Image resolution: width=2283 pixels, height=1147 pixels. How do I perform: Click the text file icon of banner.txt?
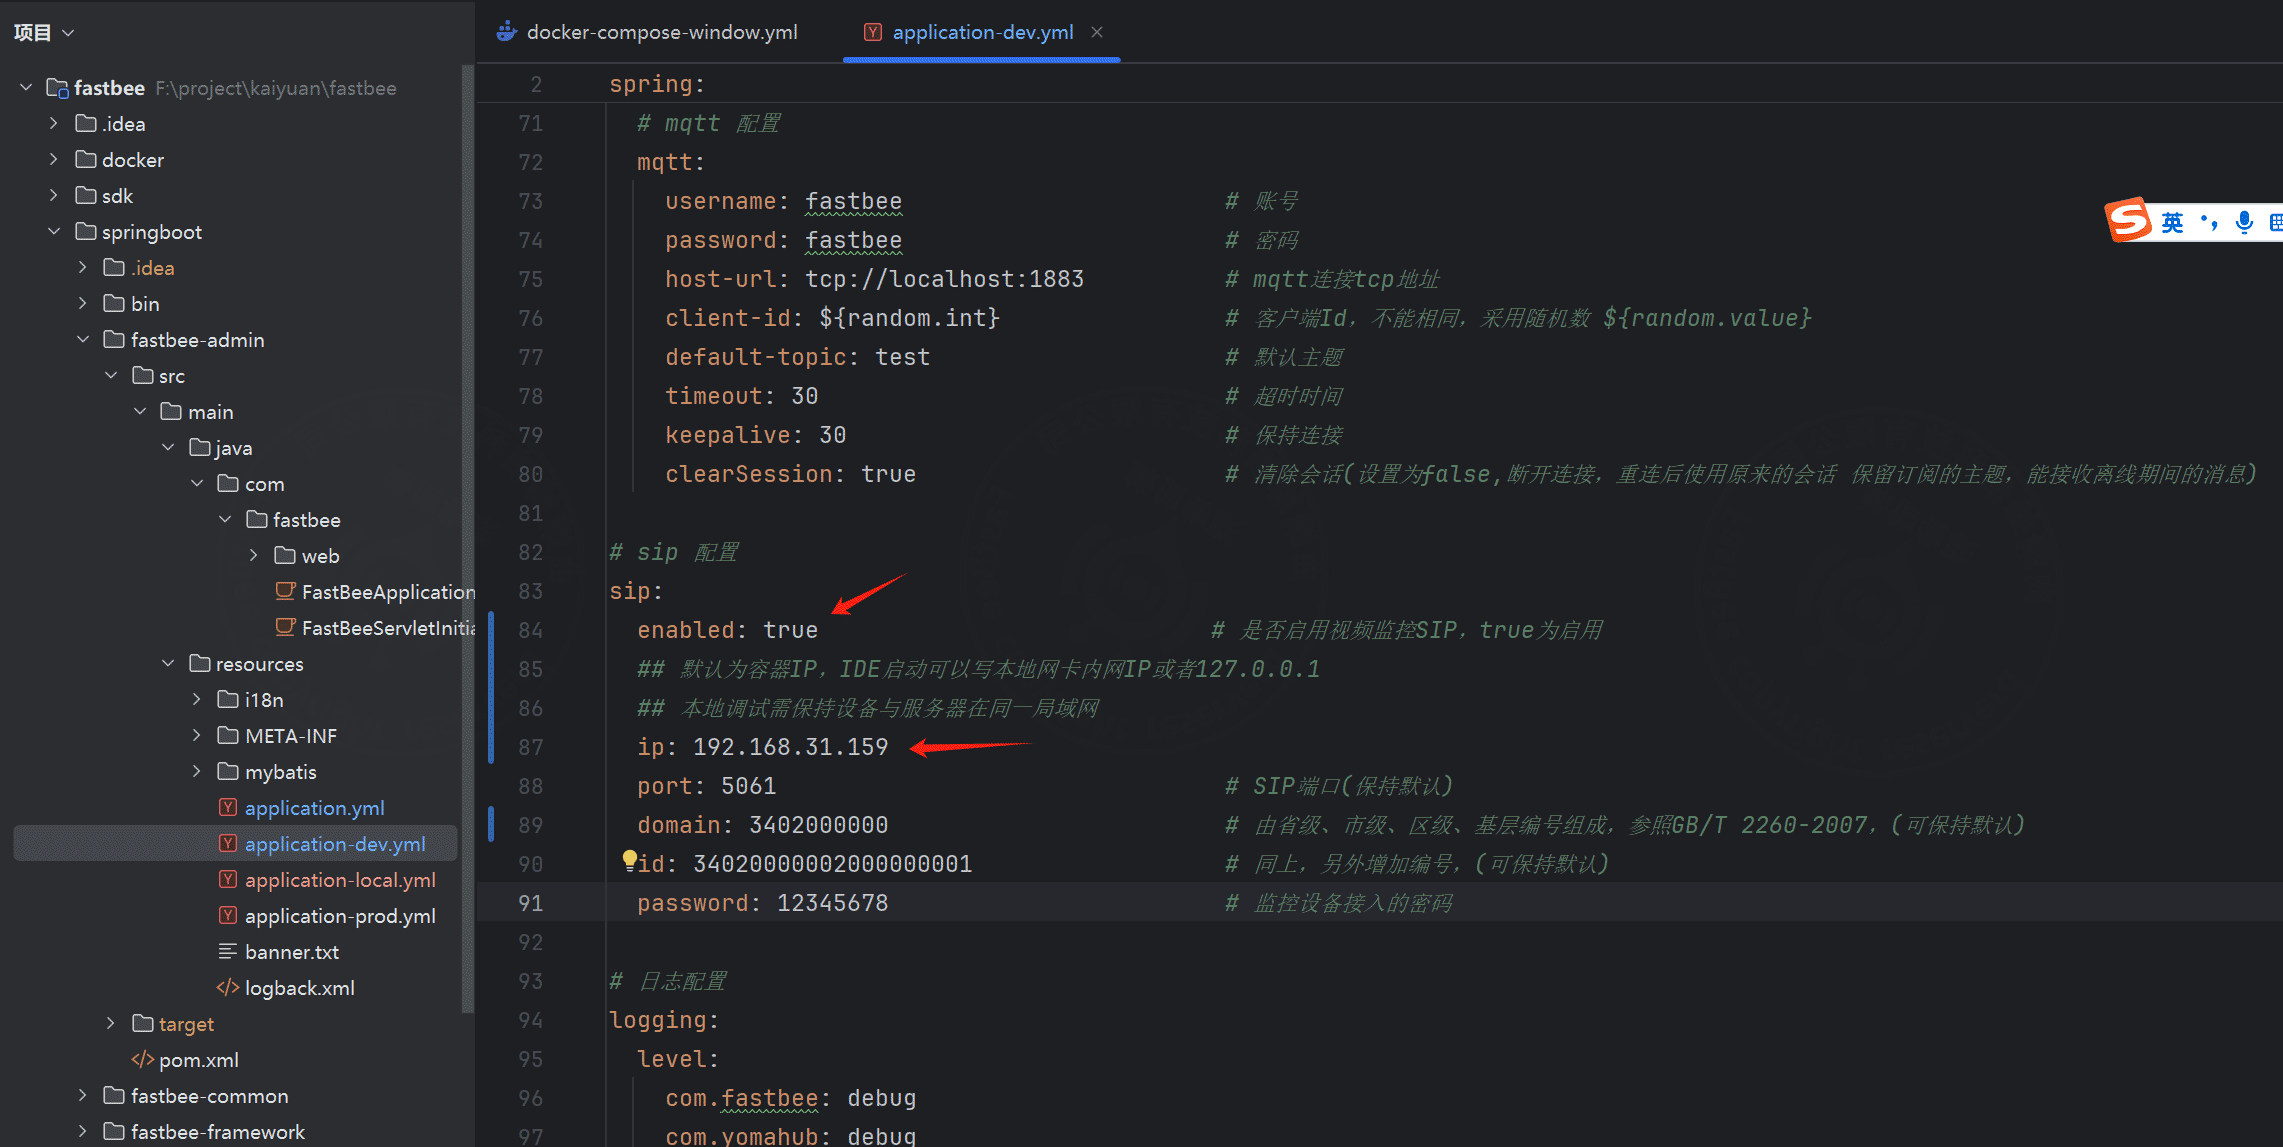tap(228, 952)
